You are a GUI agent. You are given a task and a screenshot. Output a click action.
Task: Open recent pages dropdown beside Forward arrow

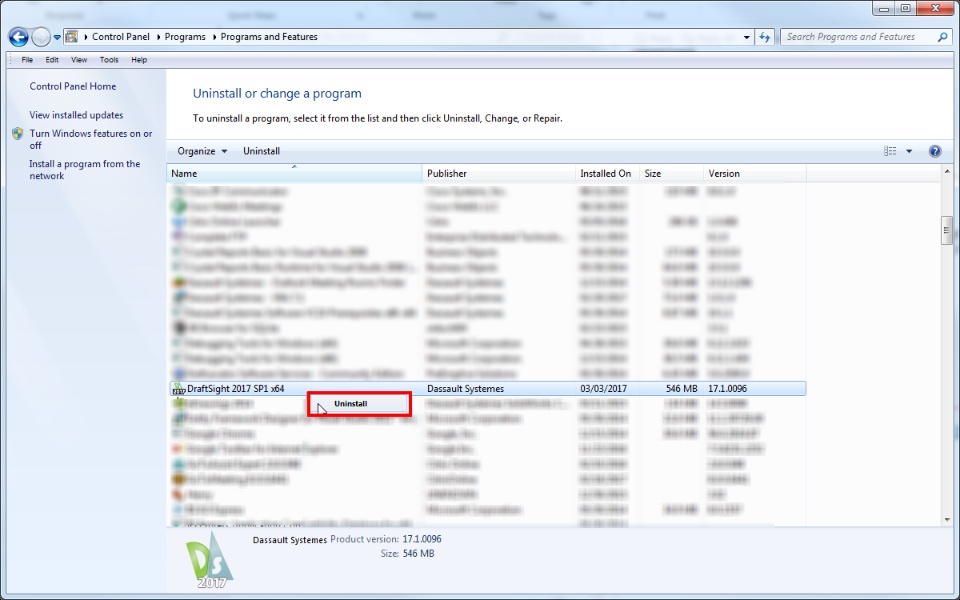[57, 37]
